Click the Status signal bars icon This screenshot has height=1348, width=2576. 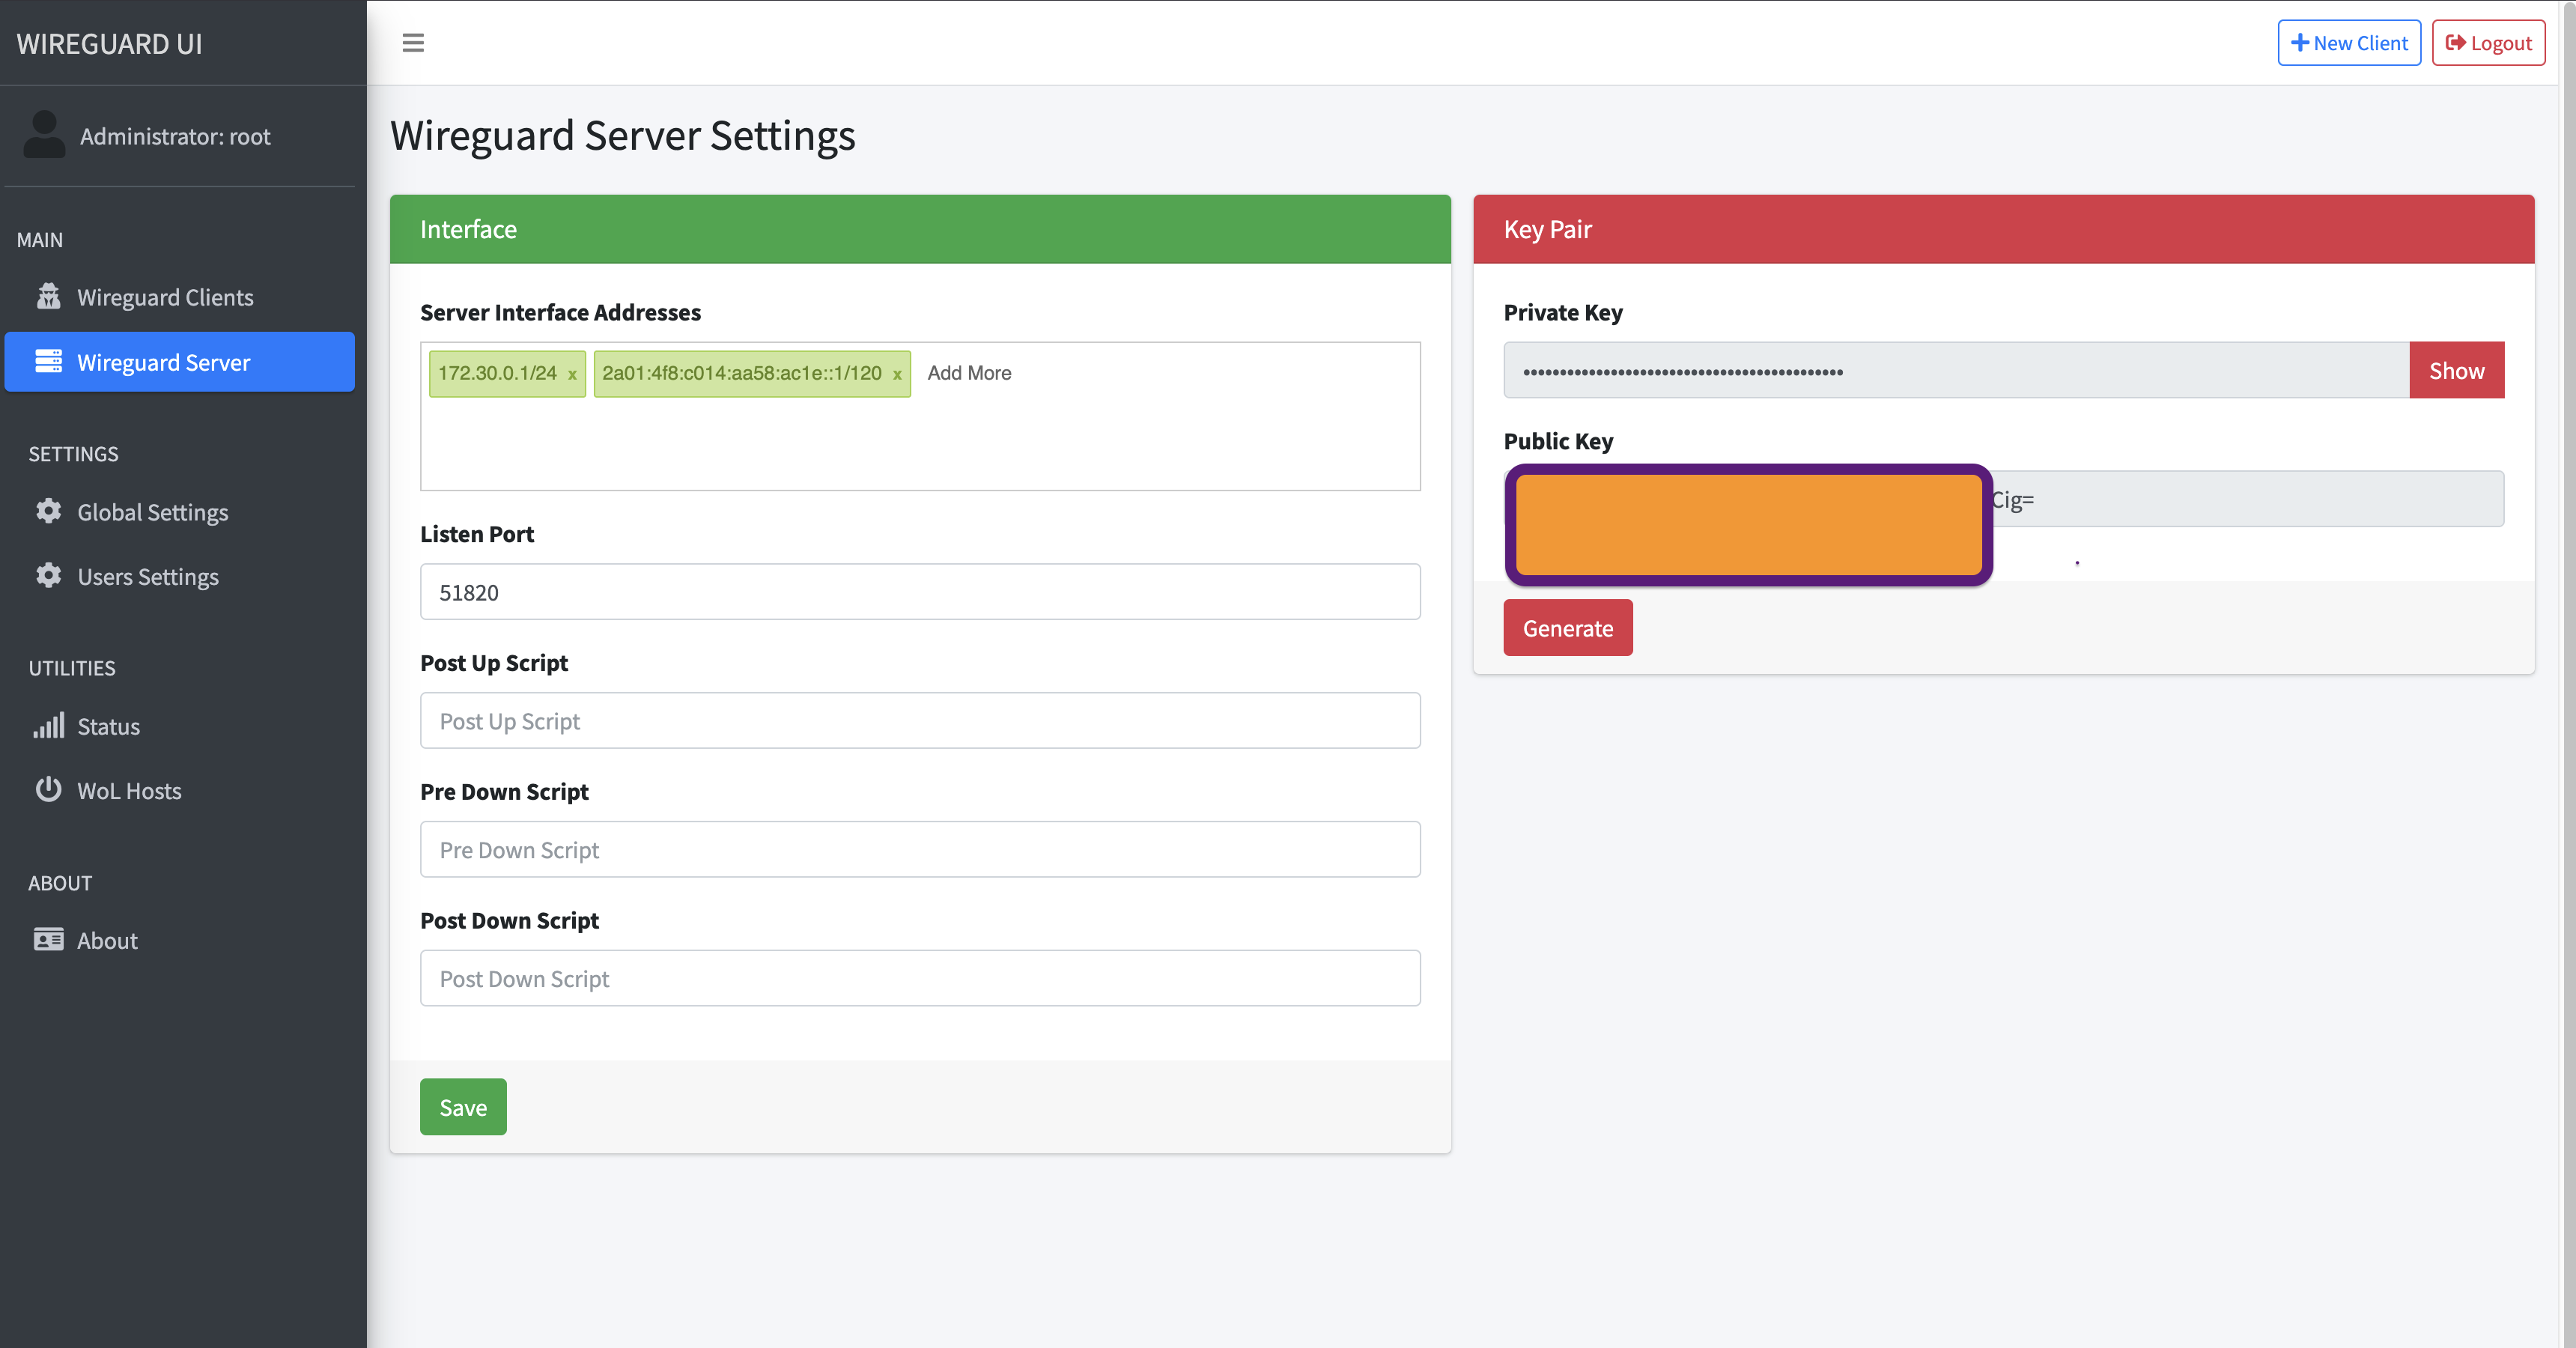pyautogui.click(x=48, y=725)
